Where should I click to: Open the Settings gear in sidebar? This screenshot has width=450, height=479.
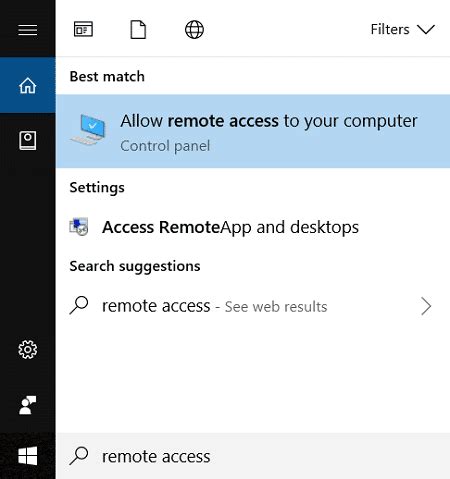tap(28, 349)
